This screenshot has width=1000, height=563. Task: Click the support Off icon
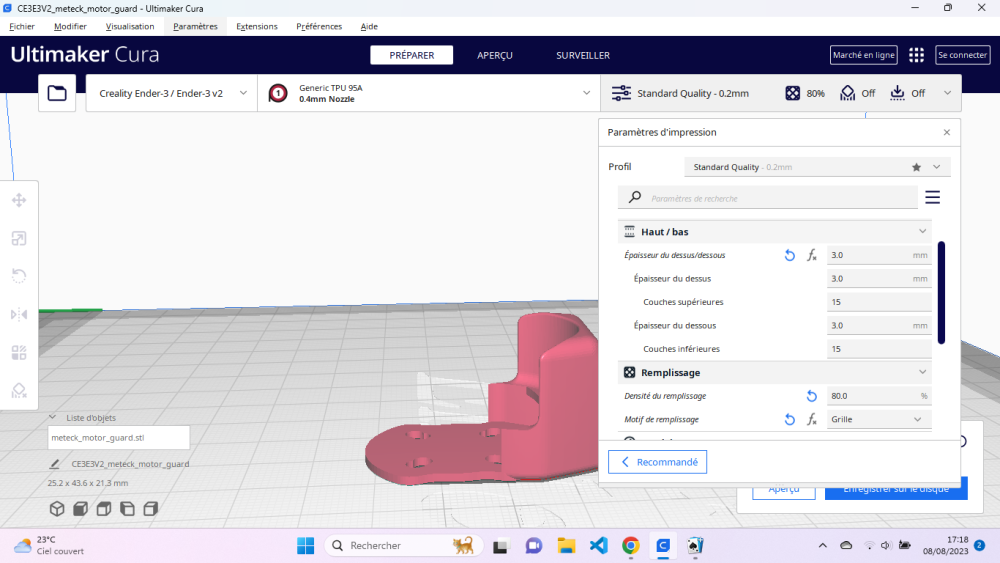point(847,93)
